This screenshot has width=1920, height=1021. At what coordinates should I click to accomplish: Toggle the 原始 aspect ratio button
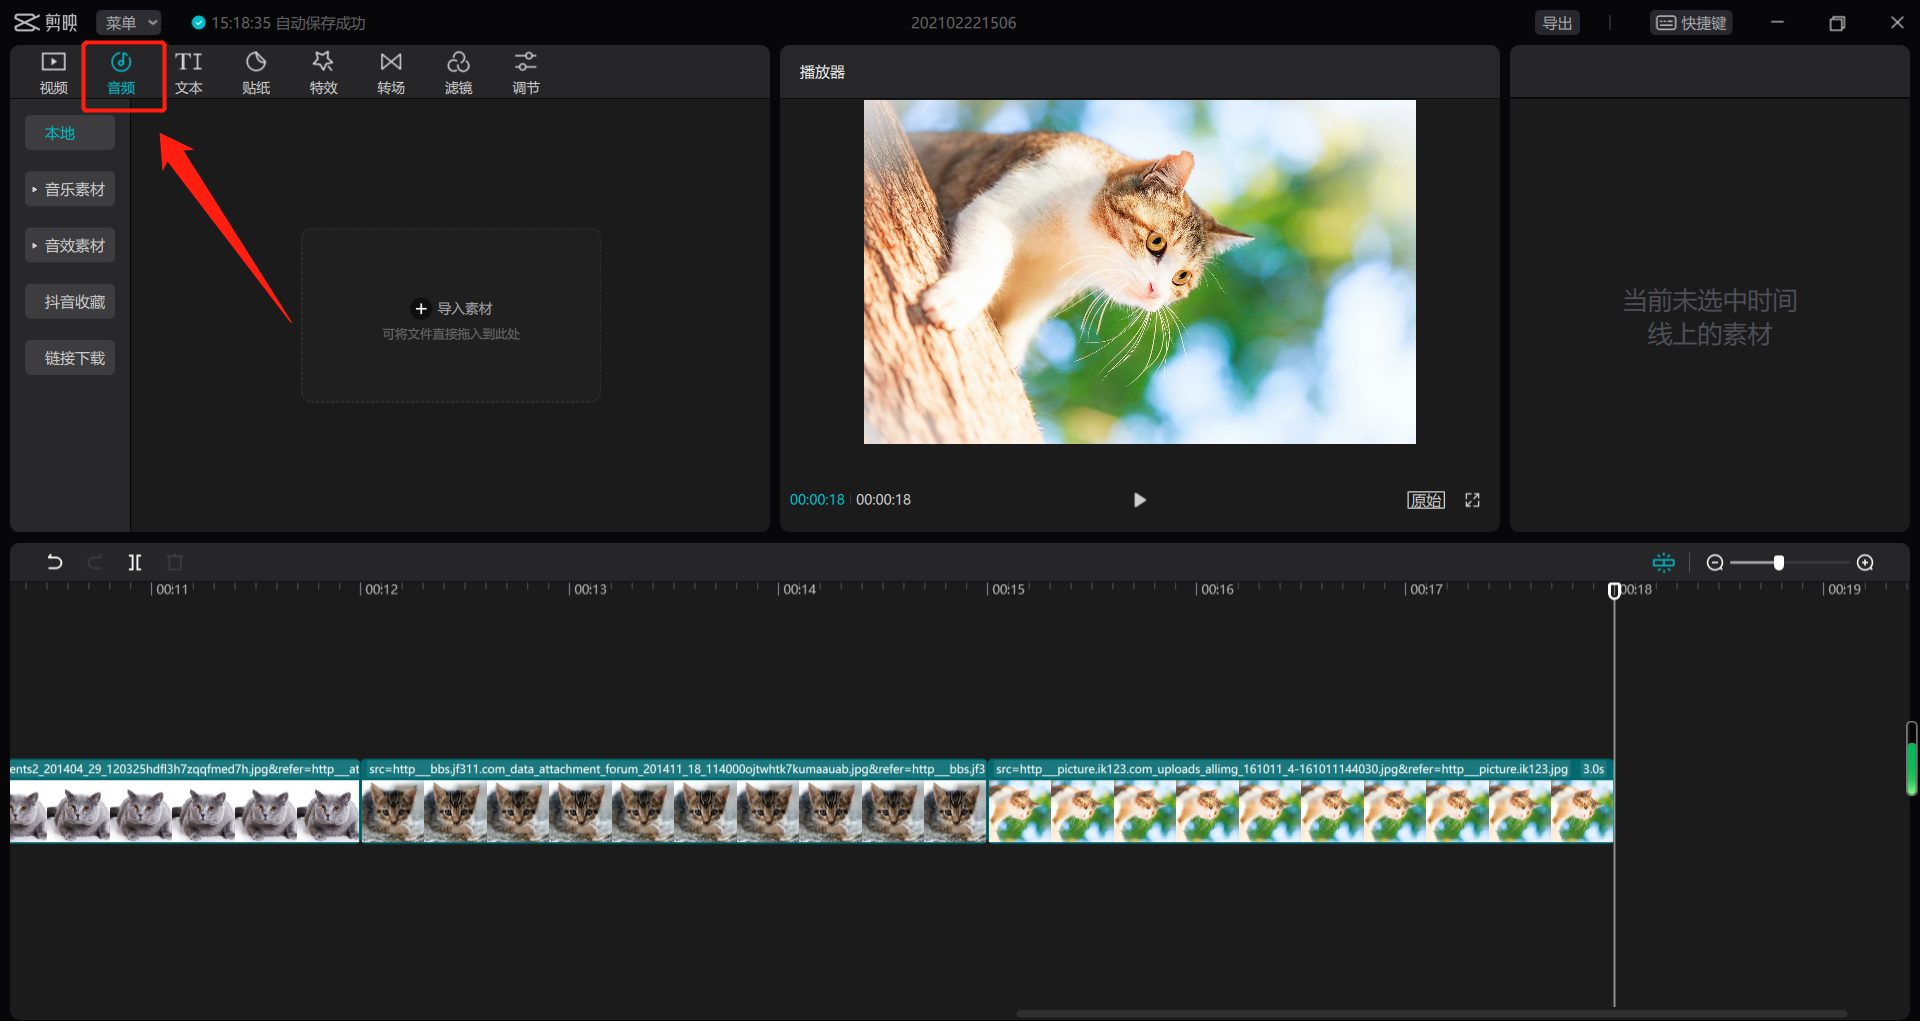pos(1425,500)
